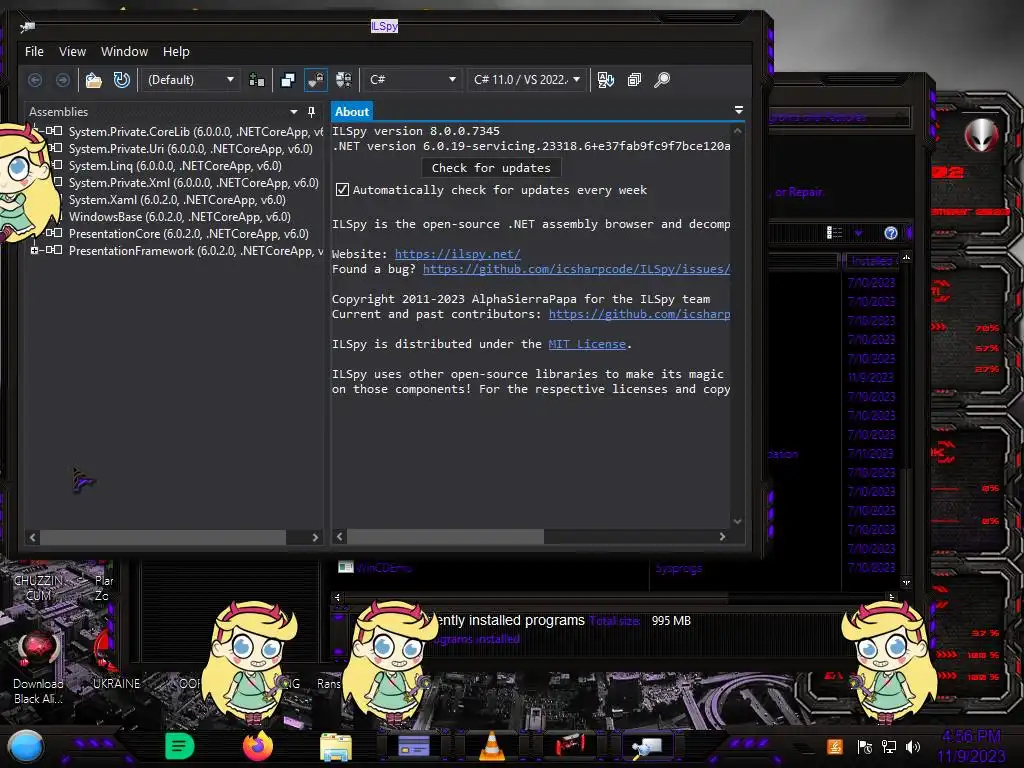Open the View menu

click(72, 52)
